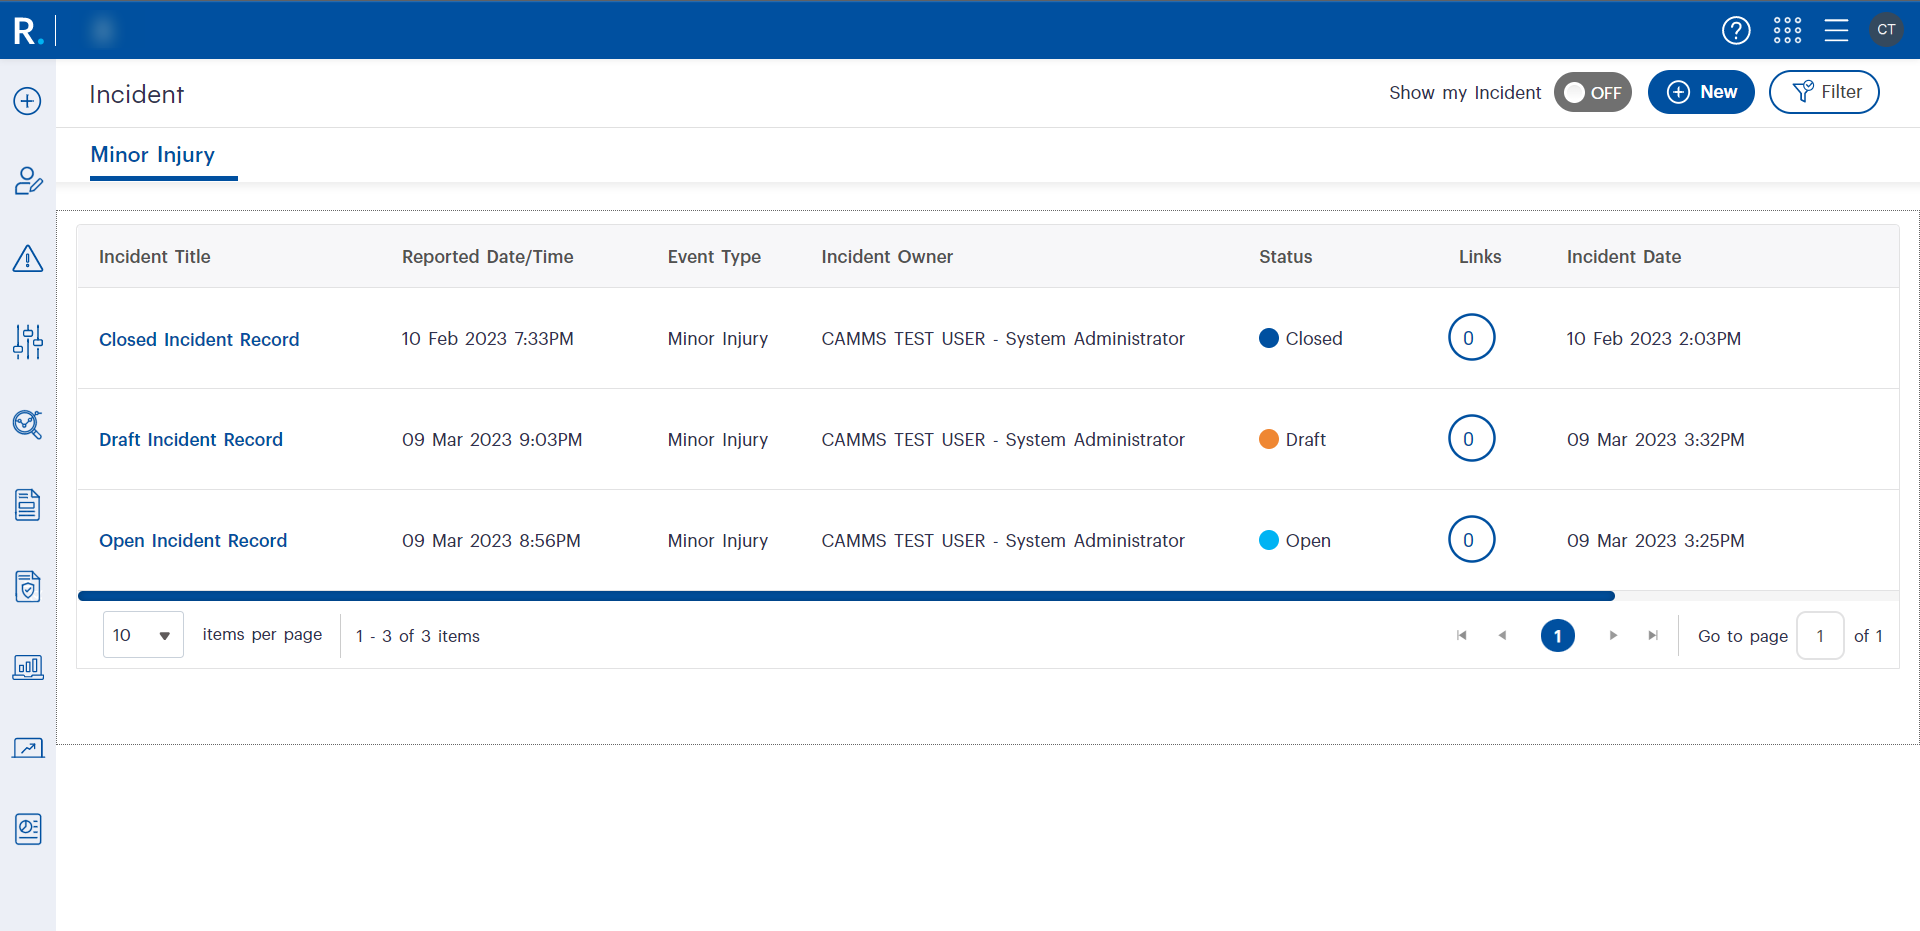Image resolution: width=1920 pixels, height=931 pixels.
Task: Click Minor Injury event type in Closed row
Action: (718, 339)
